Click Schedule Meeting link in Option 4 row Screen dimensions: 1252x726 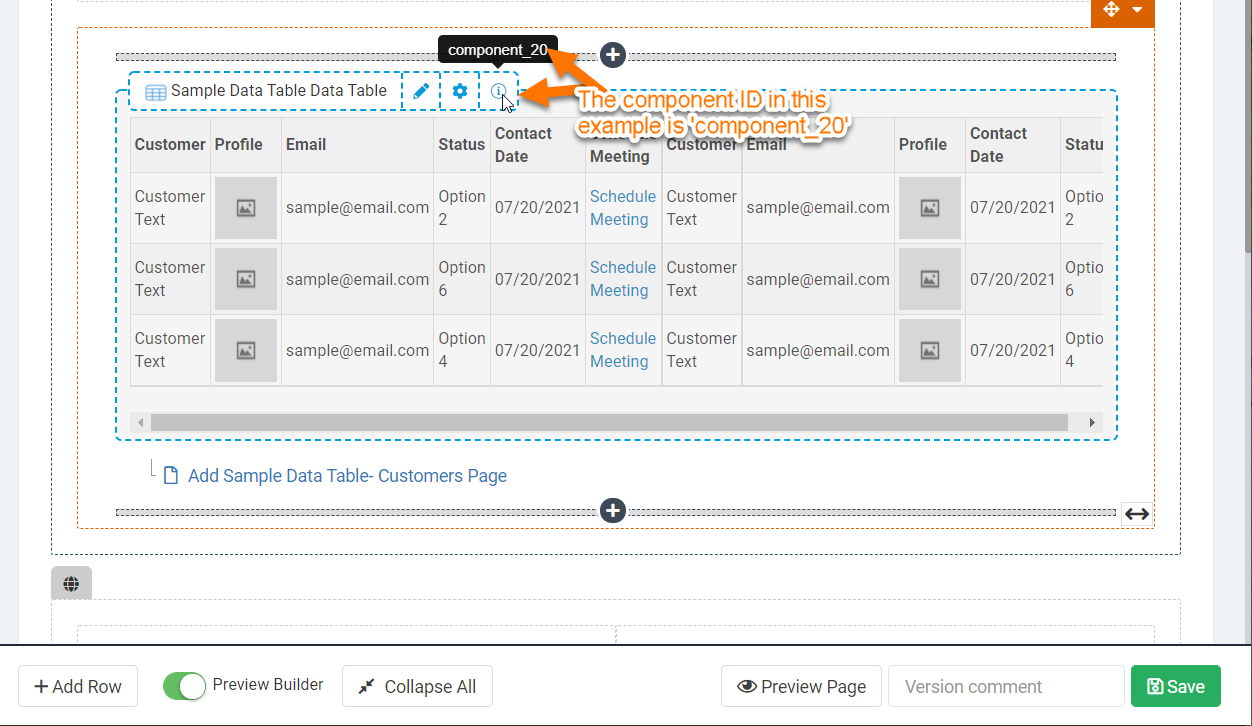623,350
